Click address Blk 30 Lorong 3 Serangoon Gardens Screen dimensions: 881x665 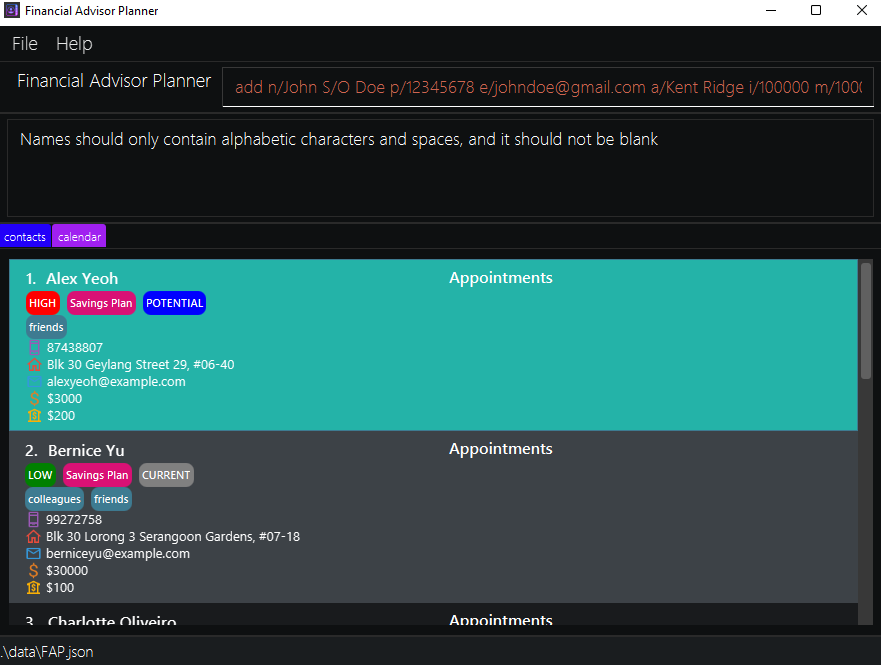(x=173, y=536)
